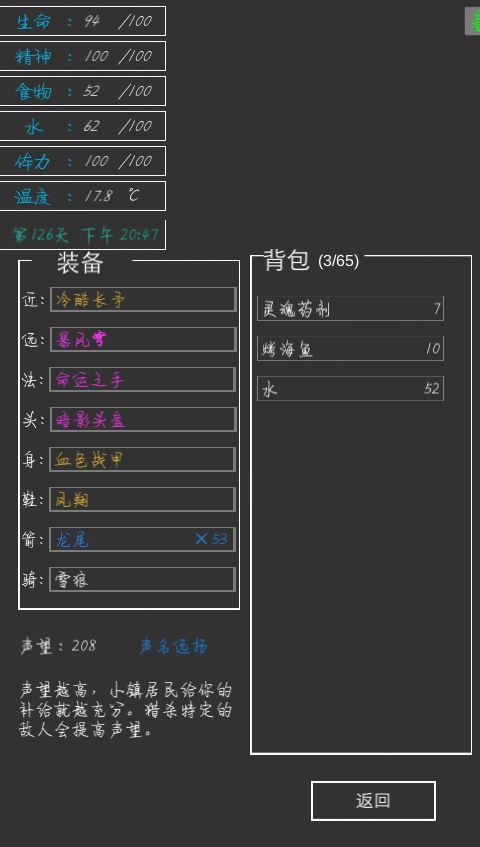Click the day 126 time display
480x847 pixels.
coord(83,234)
